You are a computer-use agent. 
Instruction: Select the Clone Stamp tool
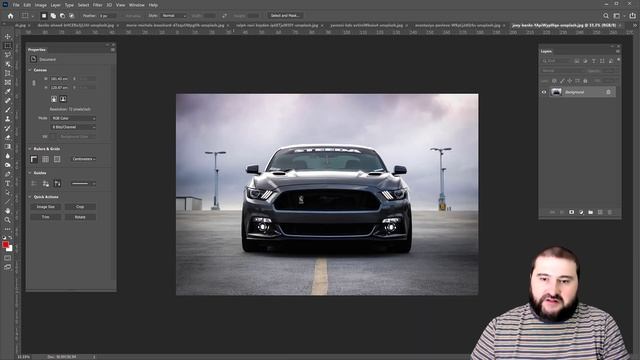[x=7, y=119]
